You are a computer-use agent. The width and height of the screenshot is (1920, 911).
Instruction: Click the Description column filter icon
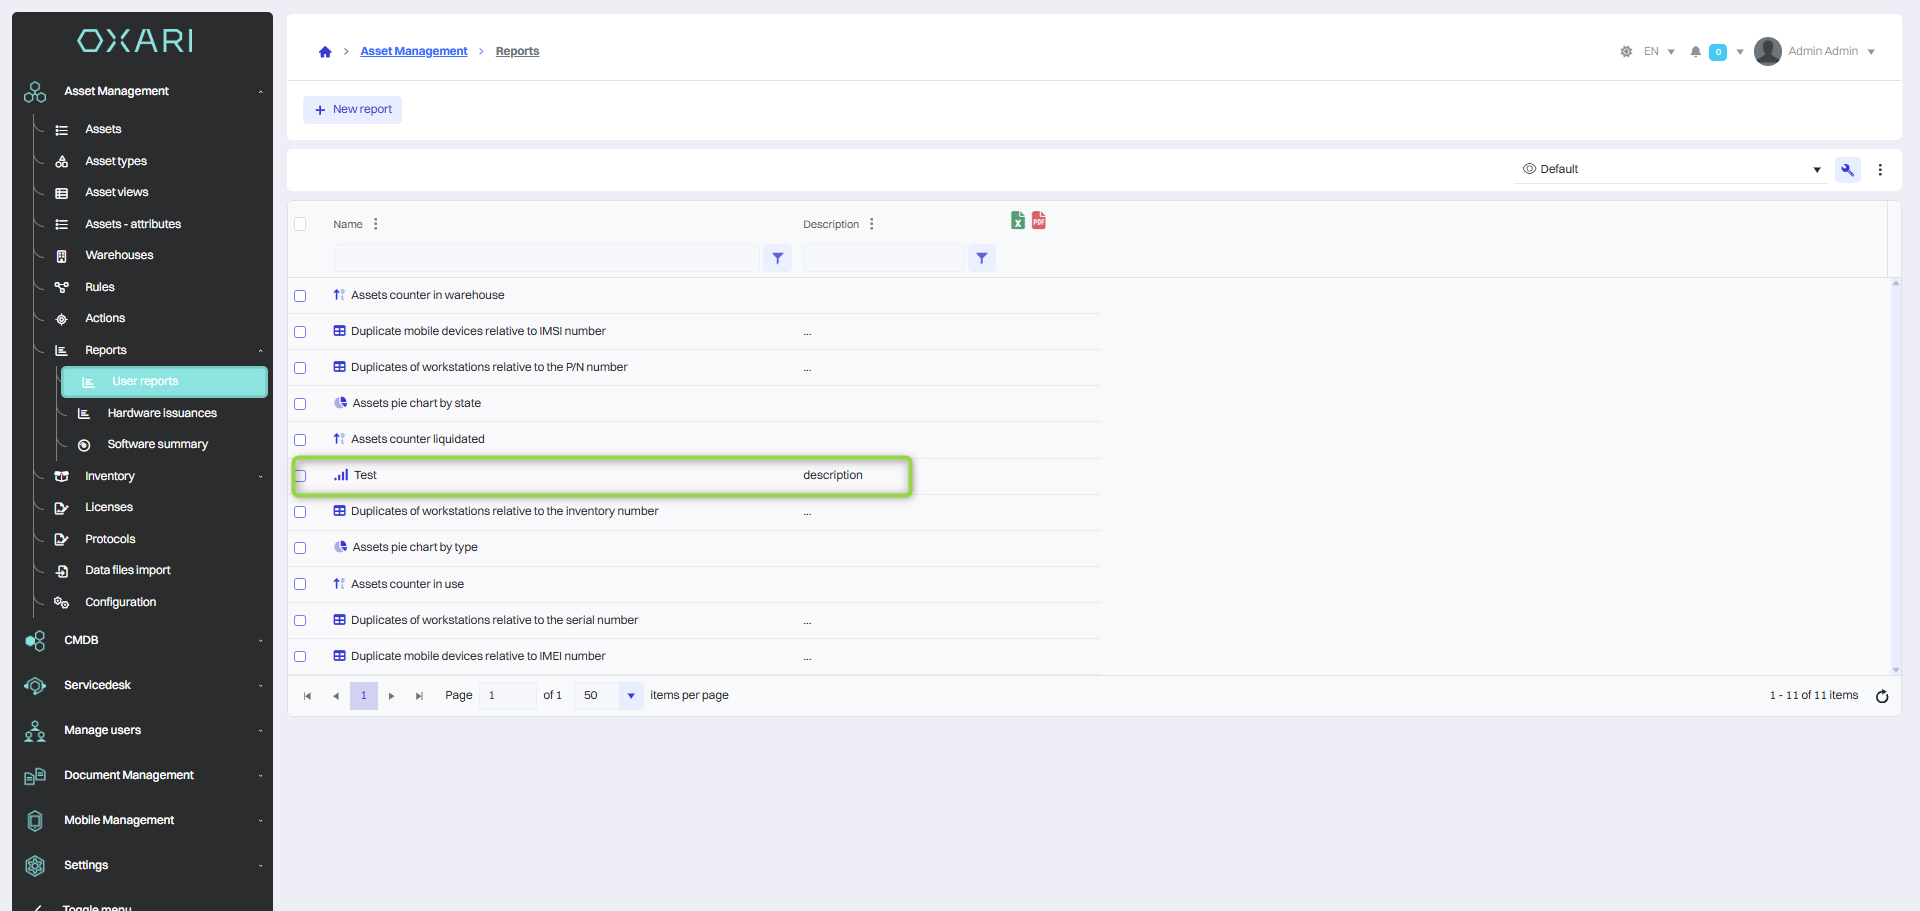pyautogui.click(x=982, y=259)
